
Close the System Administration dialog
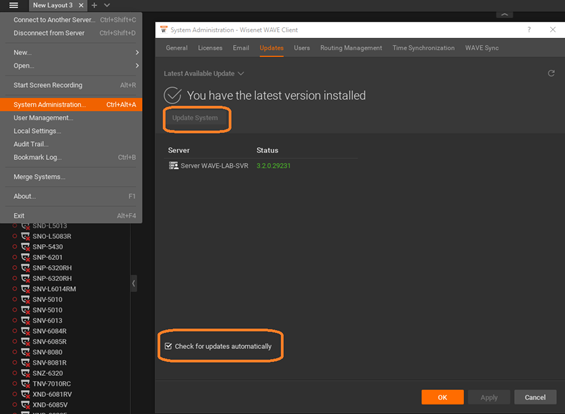pos(552,30)
